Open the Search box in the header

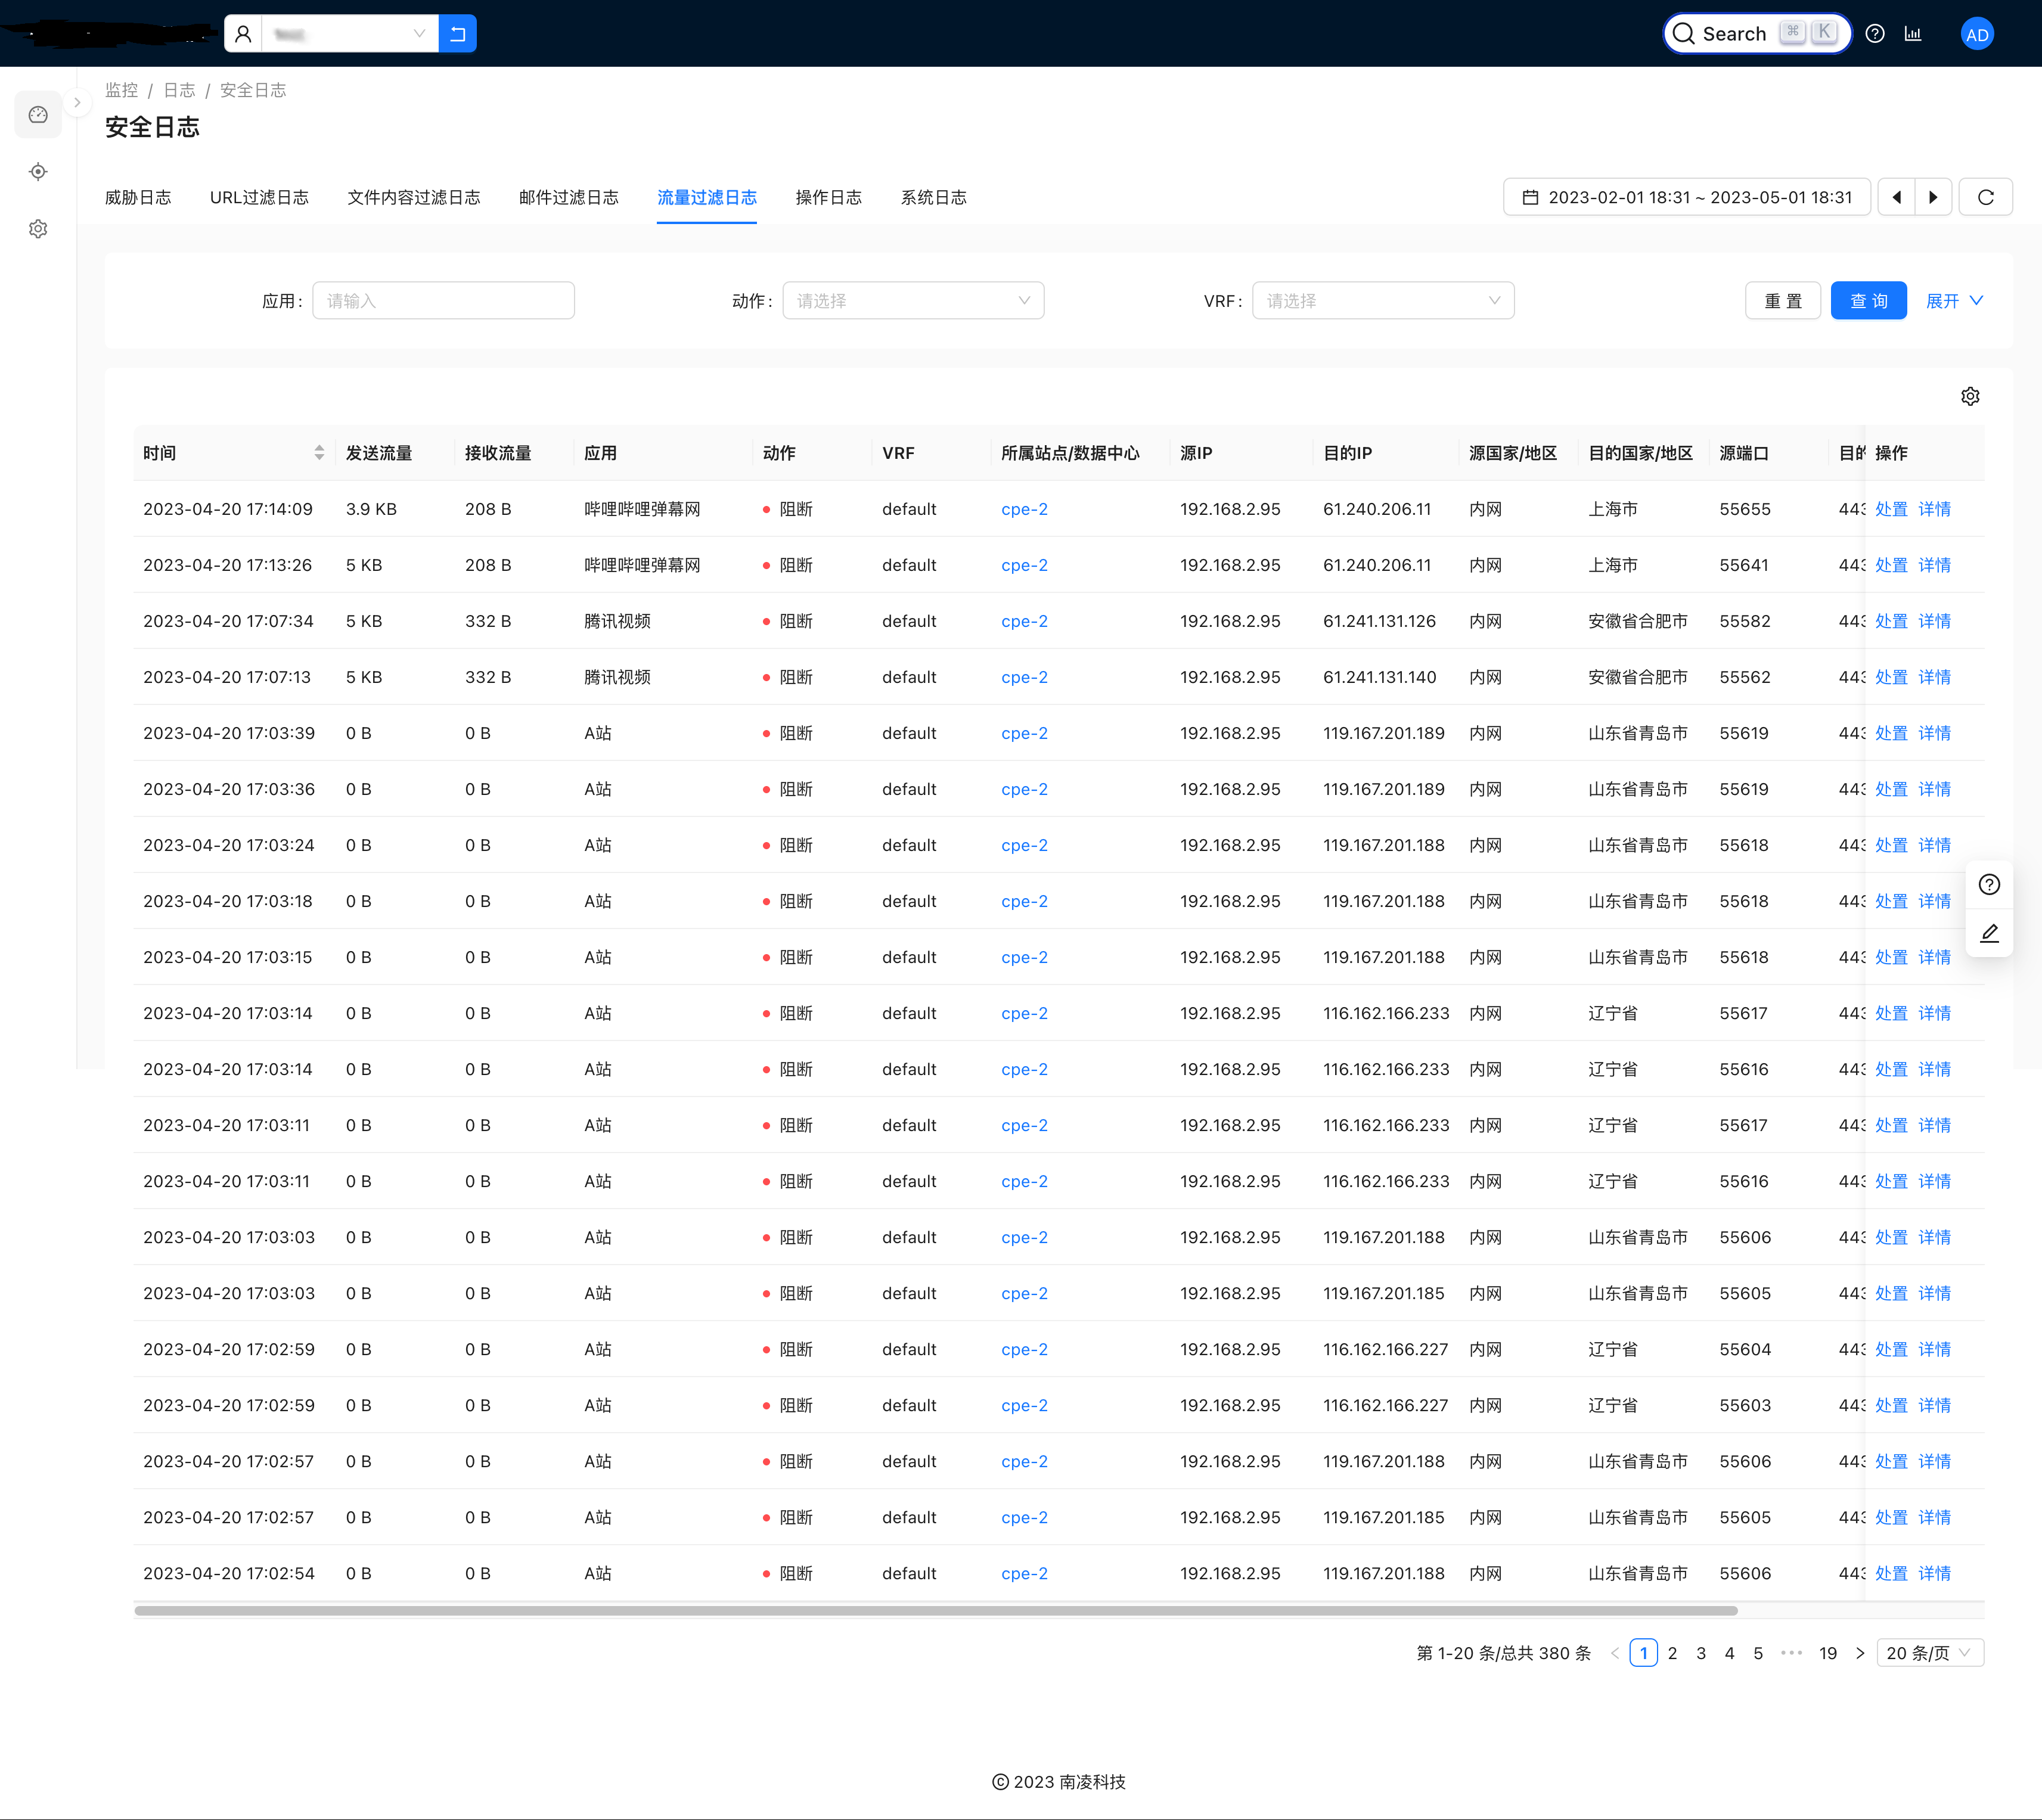pyautogui.click(x=1757, y=34)
